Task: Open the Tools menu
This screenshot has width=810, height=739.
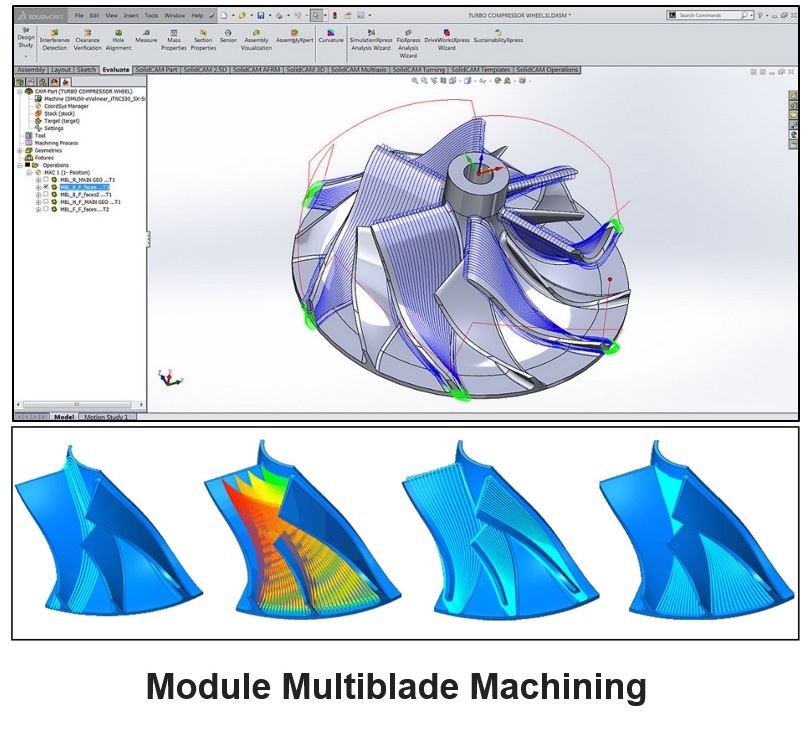Action: click(151, 15)
